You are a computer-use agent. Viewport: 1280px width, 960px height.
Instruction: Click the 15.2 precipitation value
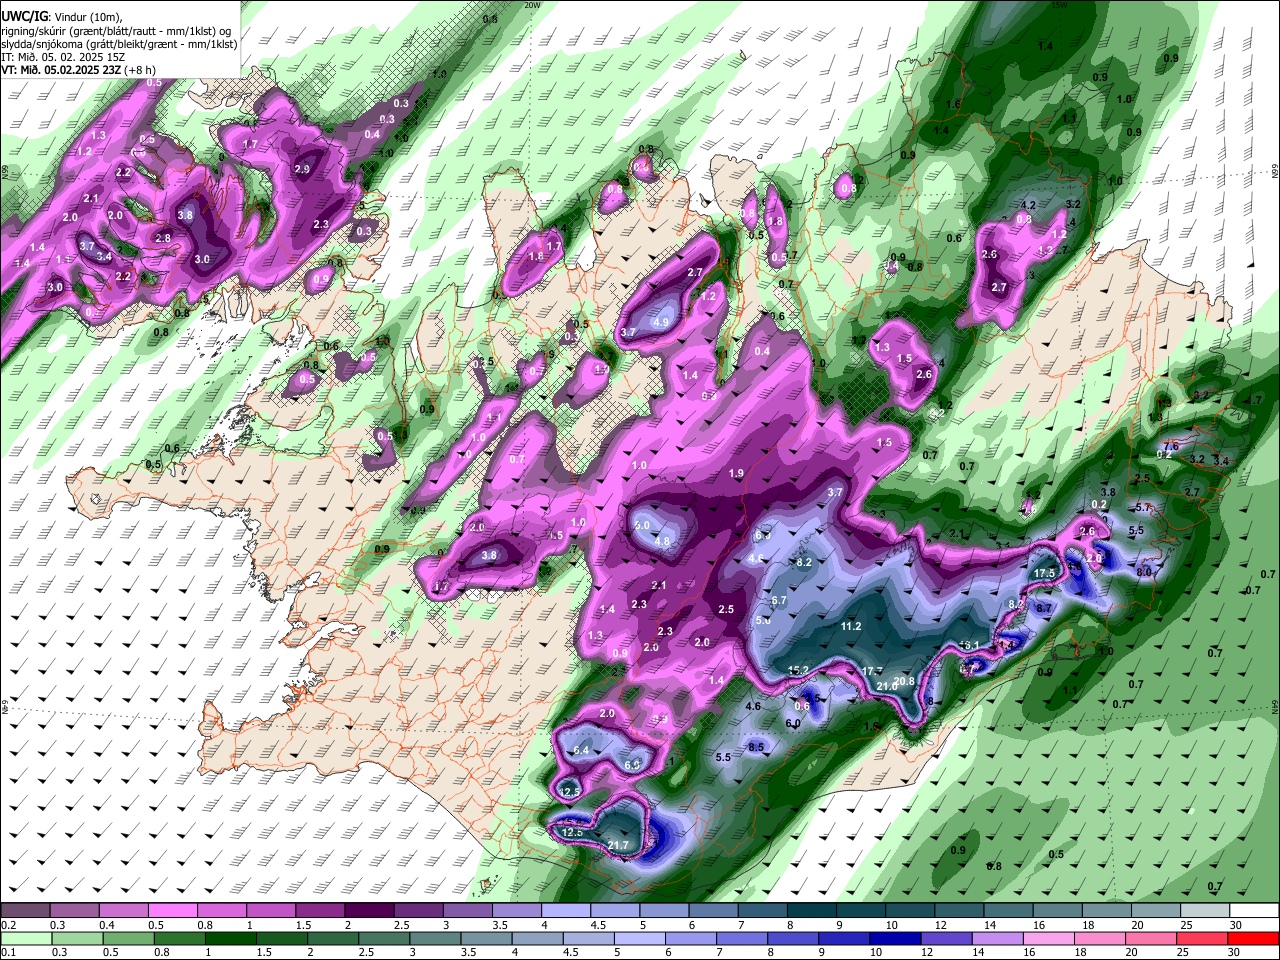click(x=798, y=670)
